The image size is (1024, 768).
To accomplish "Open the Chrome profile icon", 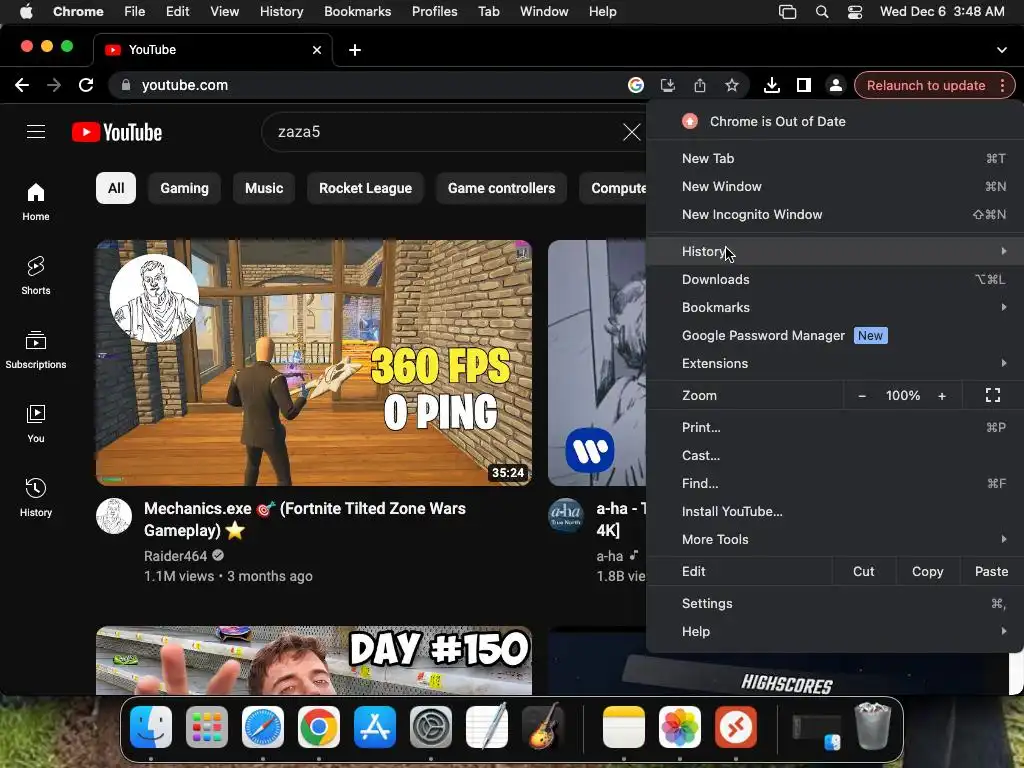I will [836, 85].
